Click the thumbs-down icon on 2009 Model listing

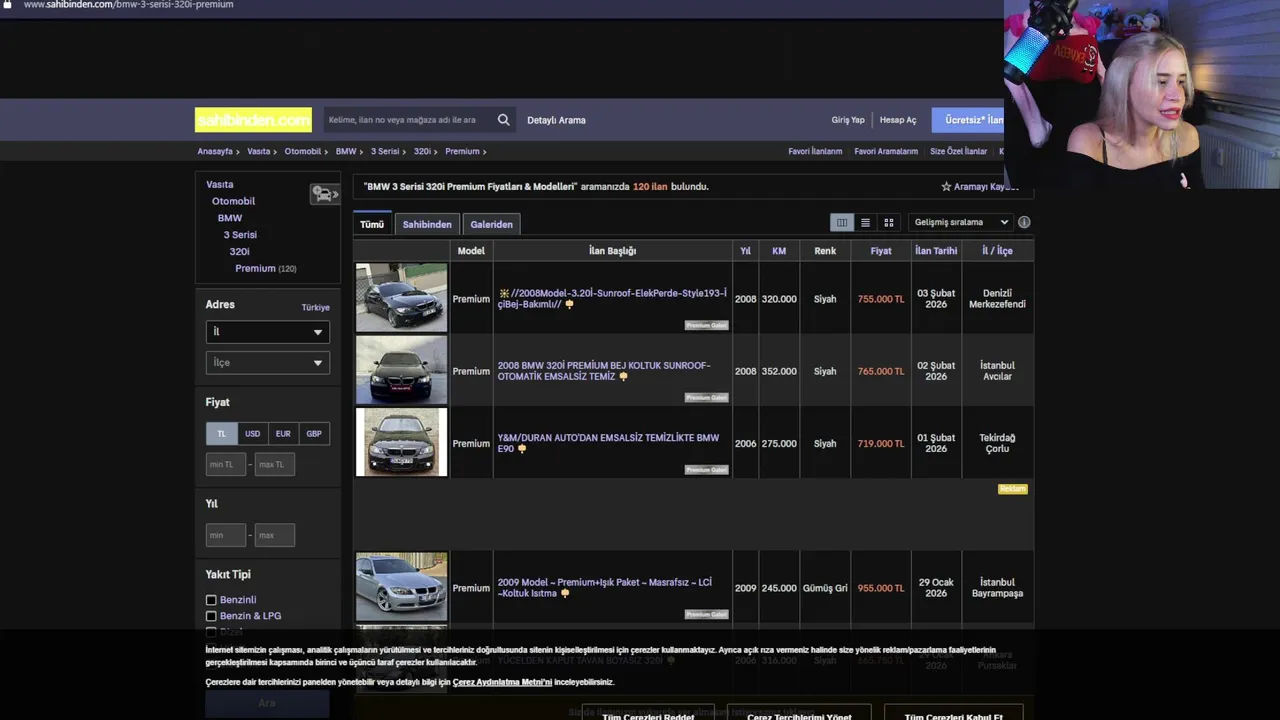564,594
